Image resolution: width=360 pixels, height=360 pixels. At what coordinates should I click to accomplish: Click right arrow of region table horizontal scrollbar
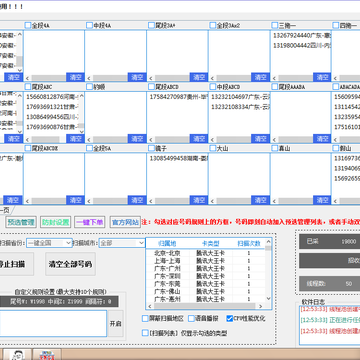click(x=261, y=306)
